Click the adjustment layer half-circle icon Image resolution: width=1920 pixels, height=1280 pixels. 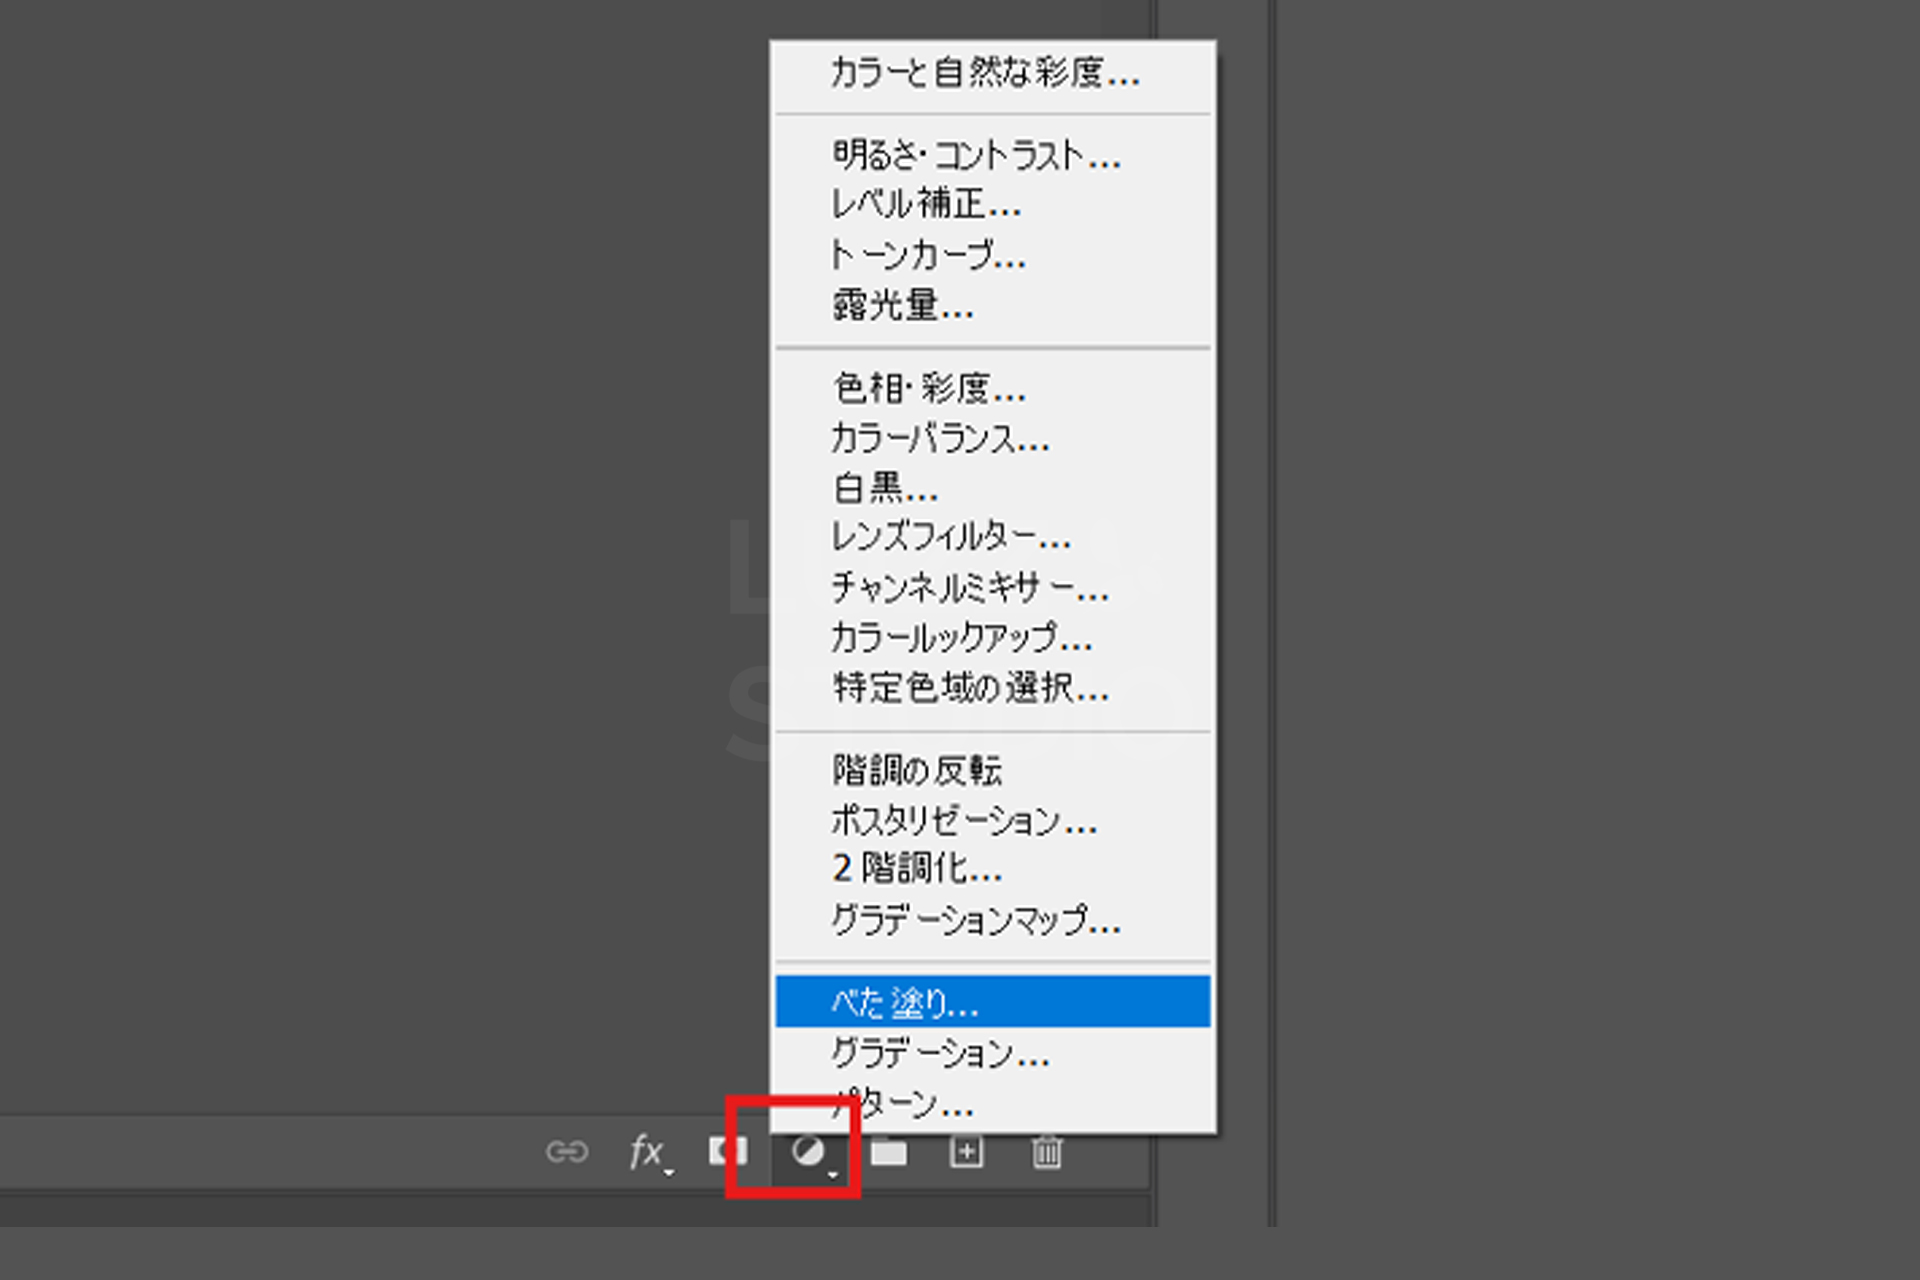[808, 1152]
